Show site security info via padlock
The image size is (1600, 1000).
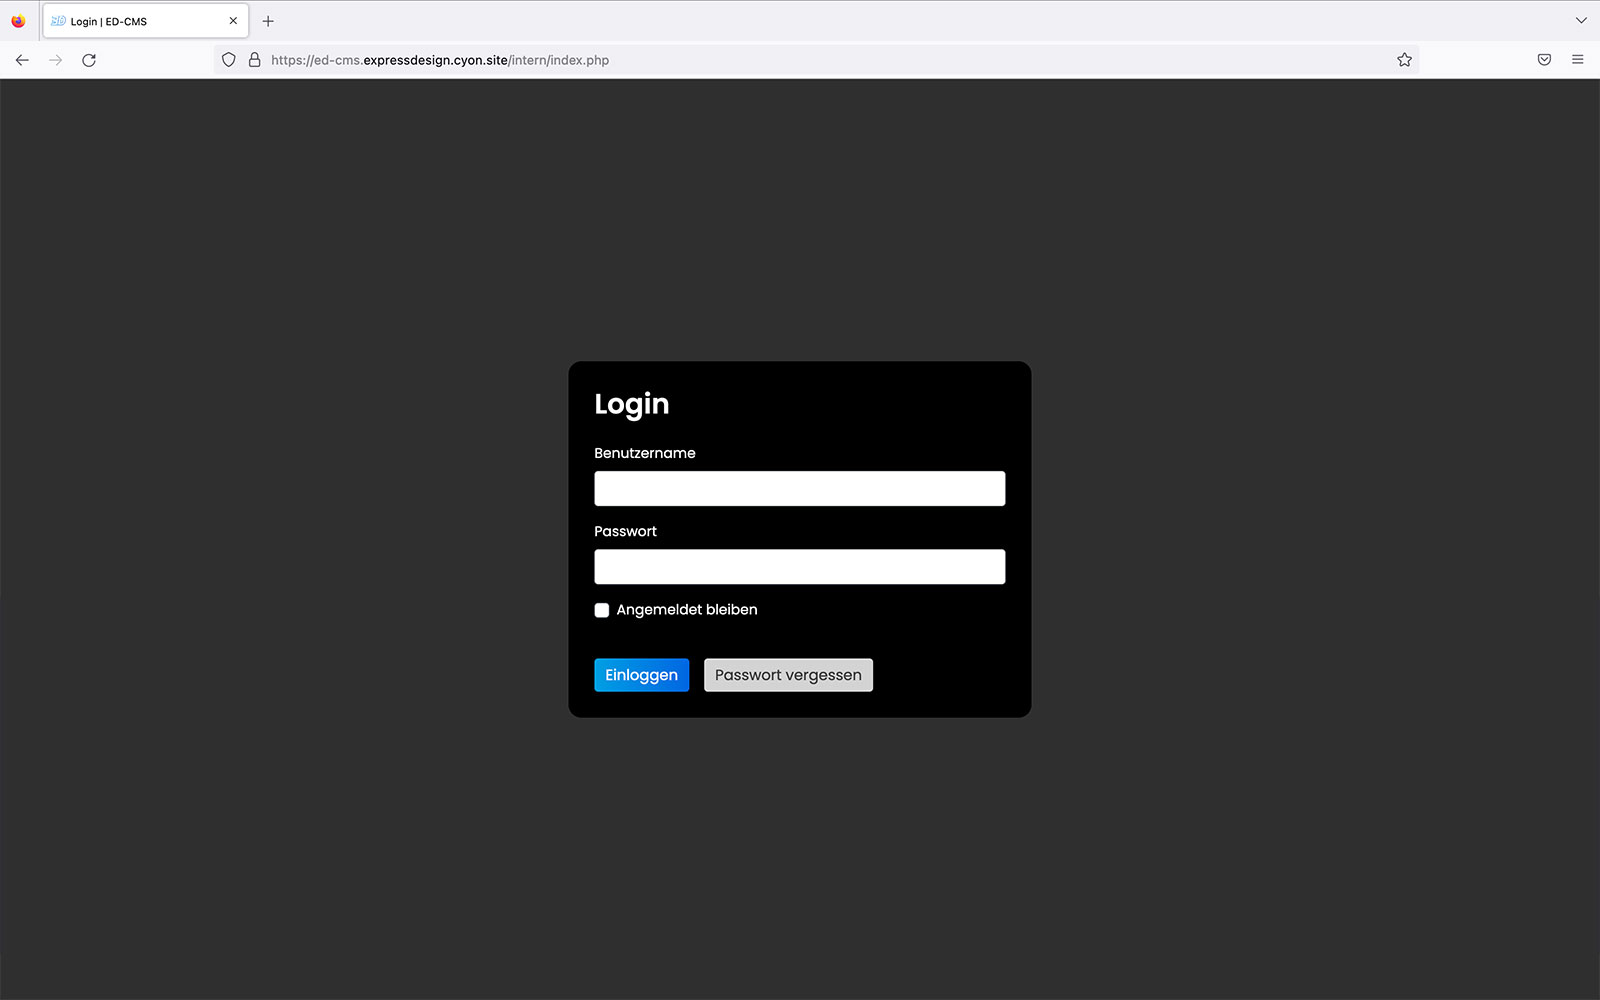pyautogui.click(x=254, y=60)
